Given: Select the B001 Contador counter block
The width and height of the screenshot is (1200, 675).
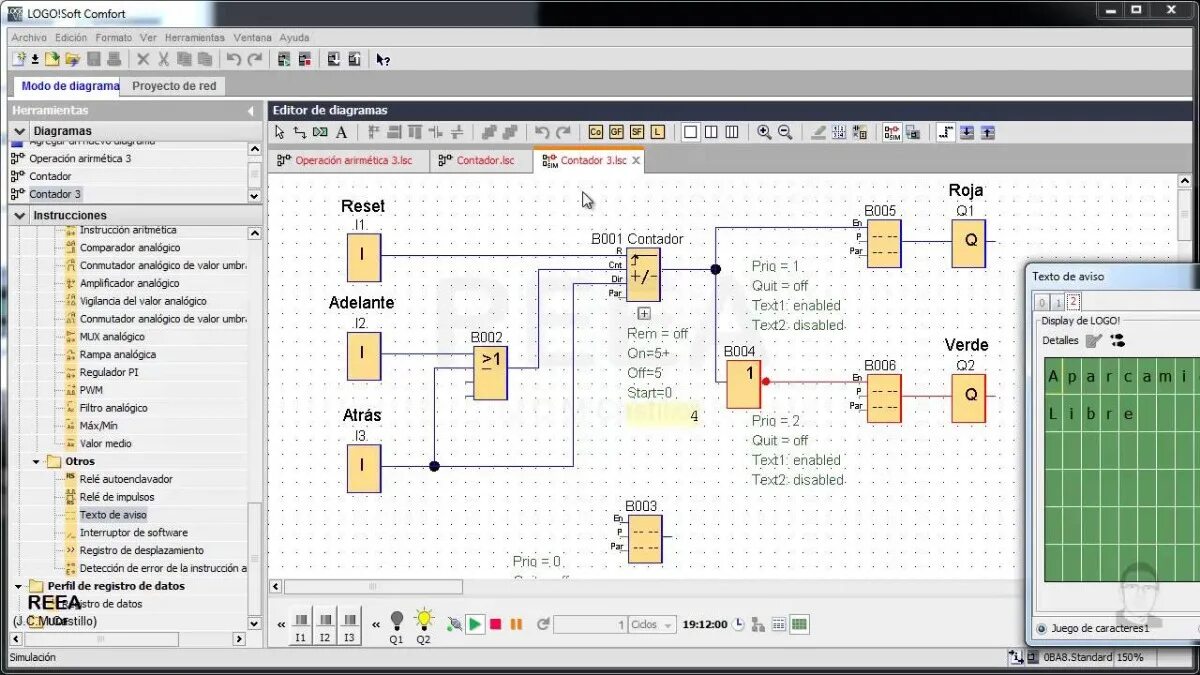Looking at the screenshot, I should point(643,275).
